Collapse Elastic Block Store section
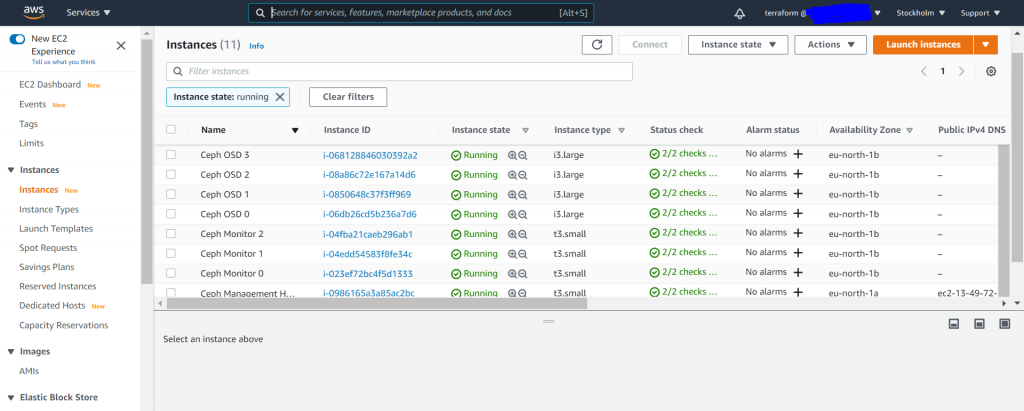 pos(10,397)
